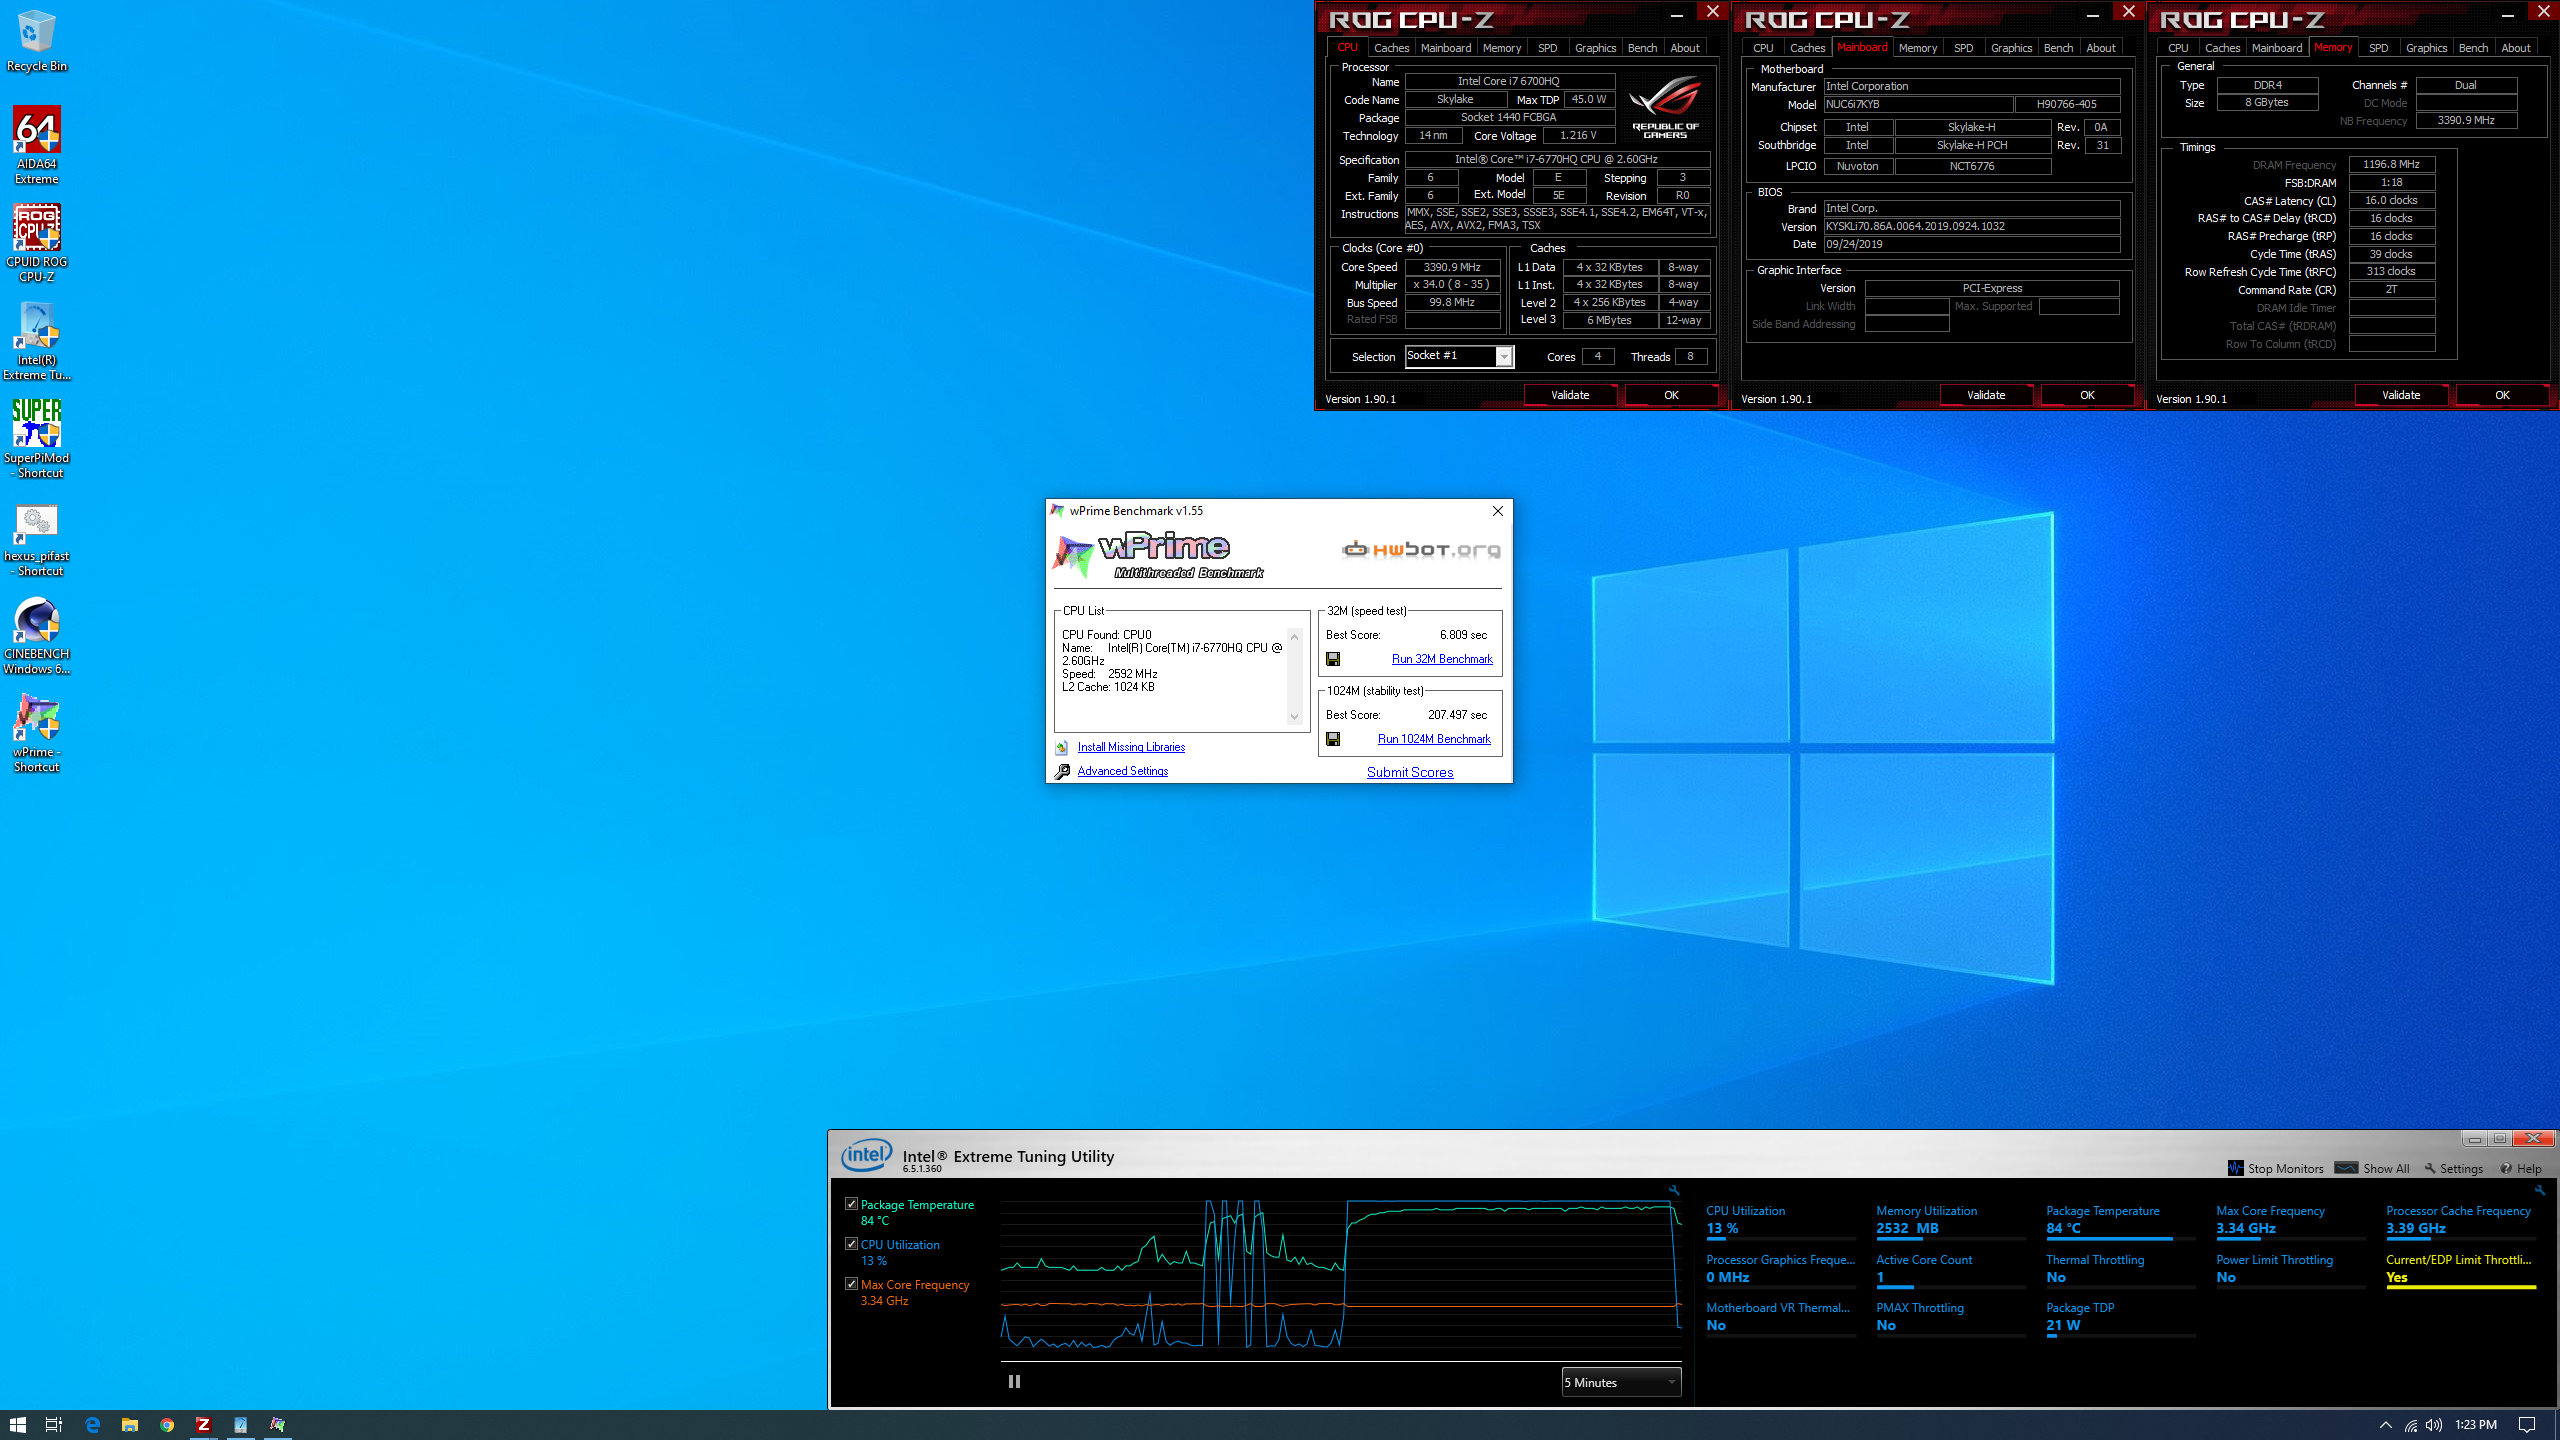This screenshot has width=2560, height=1440.
Task: Pause the XTU monitoring graph
Action: click(x=1014, y=1381)
